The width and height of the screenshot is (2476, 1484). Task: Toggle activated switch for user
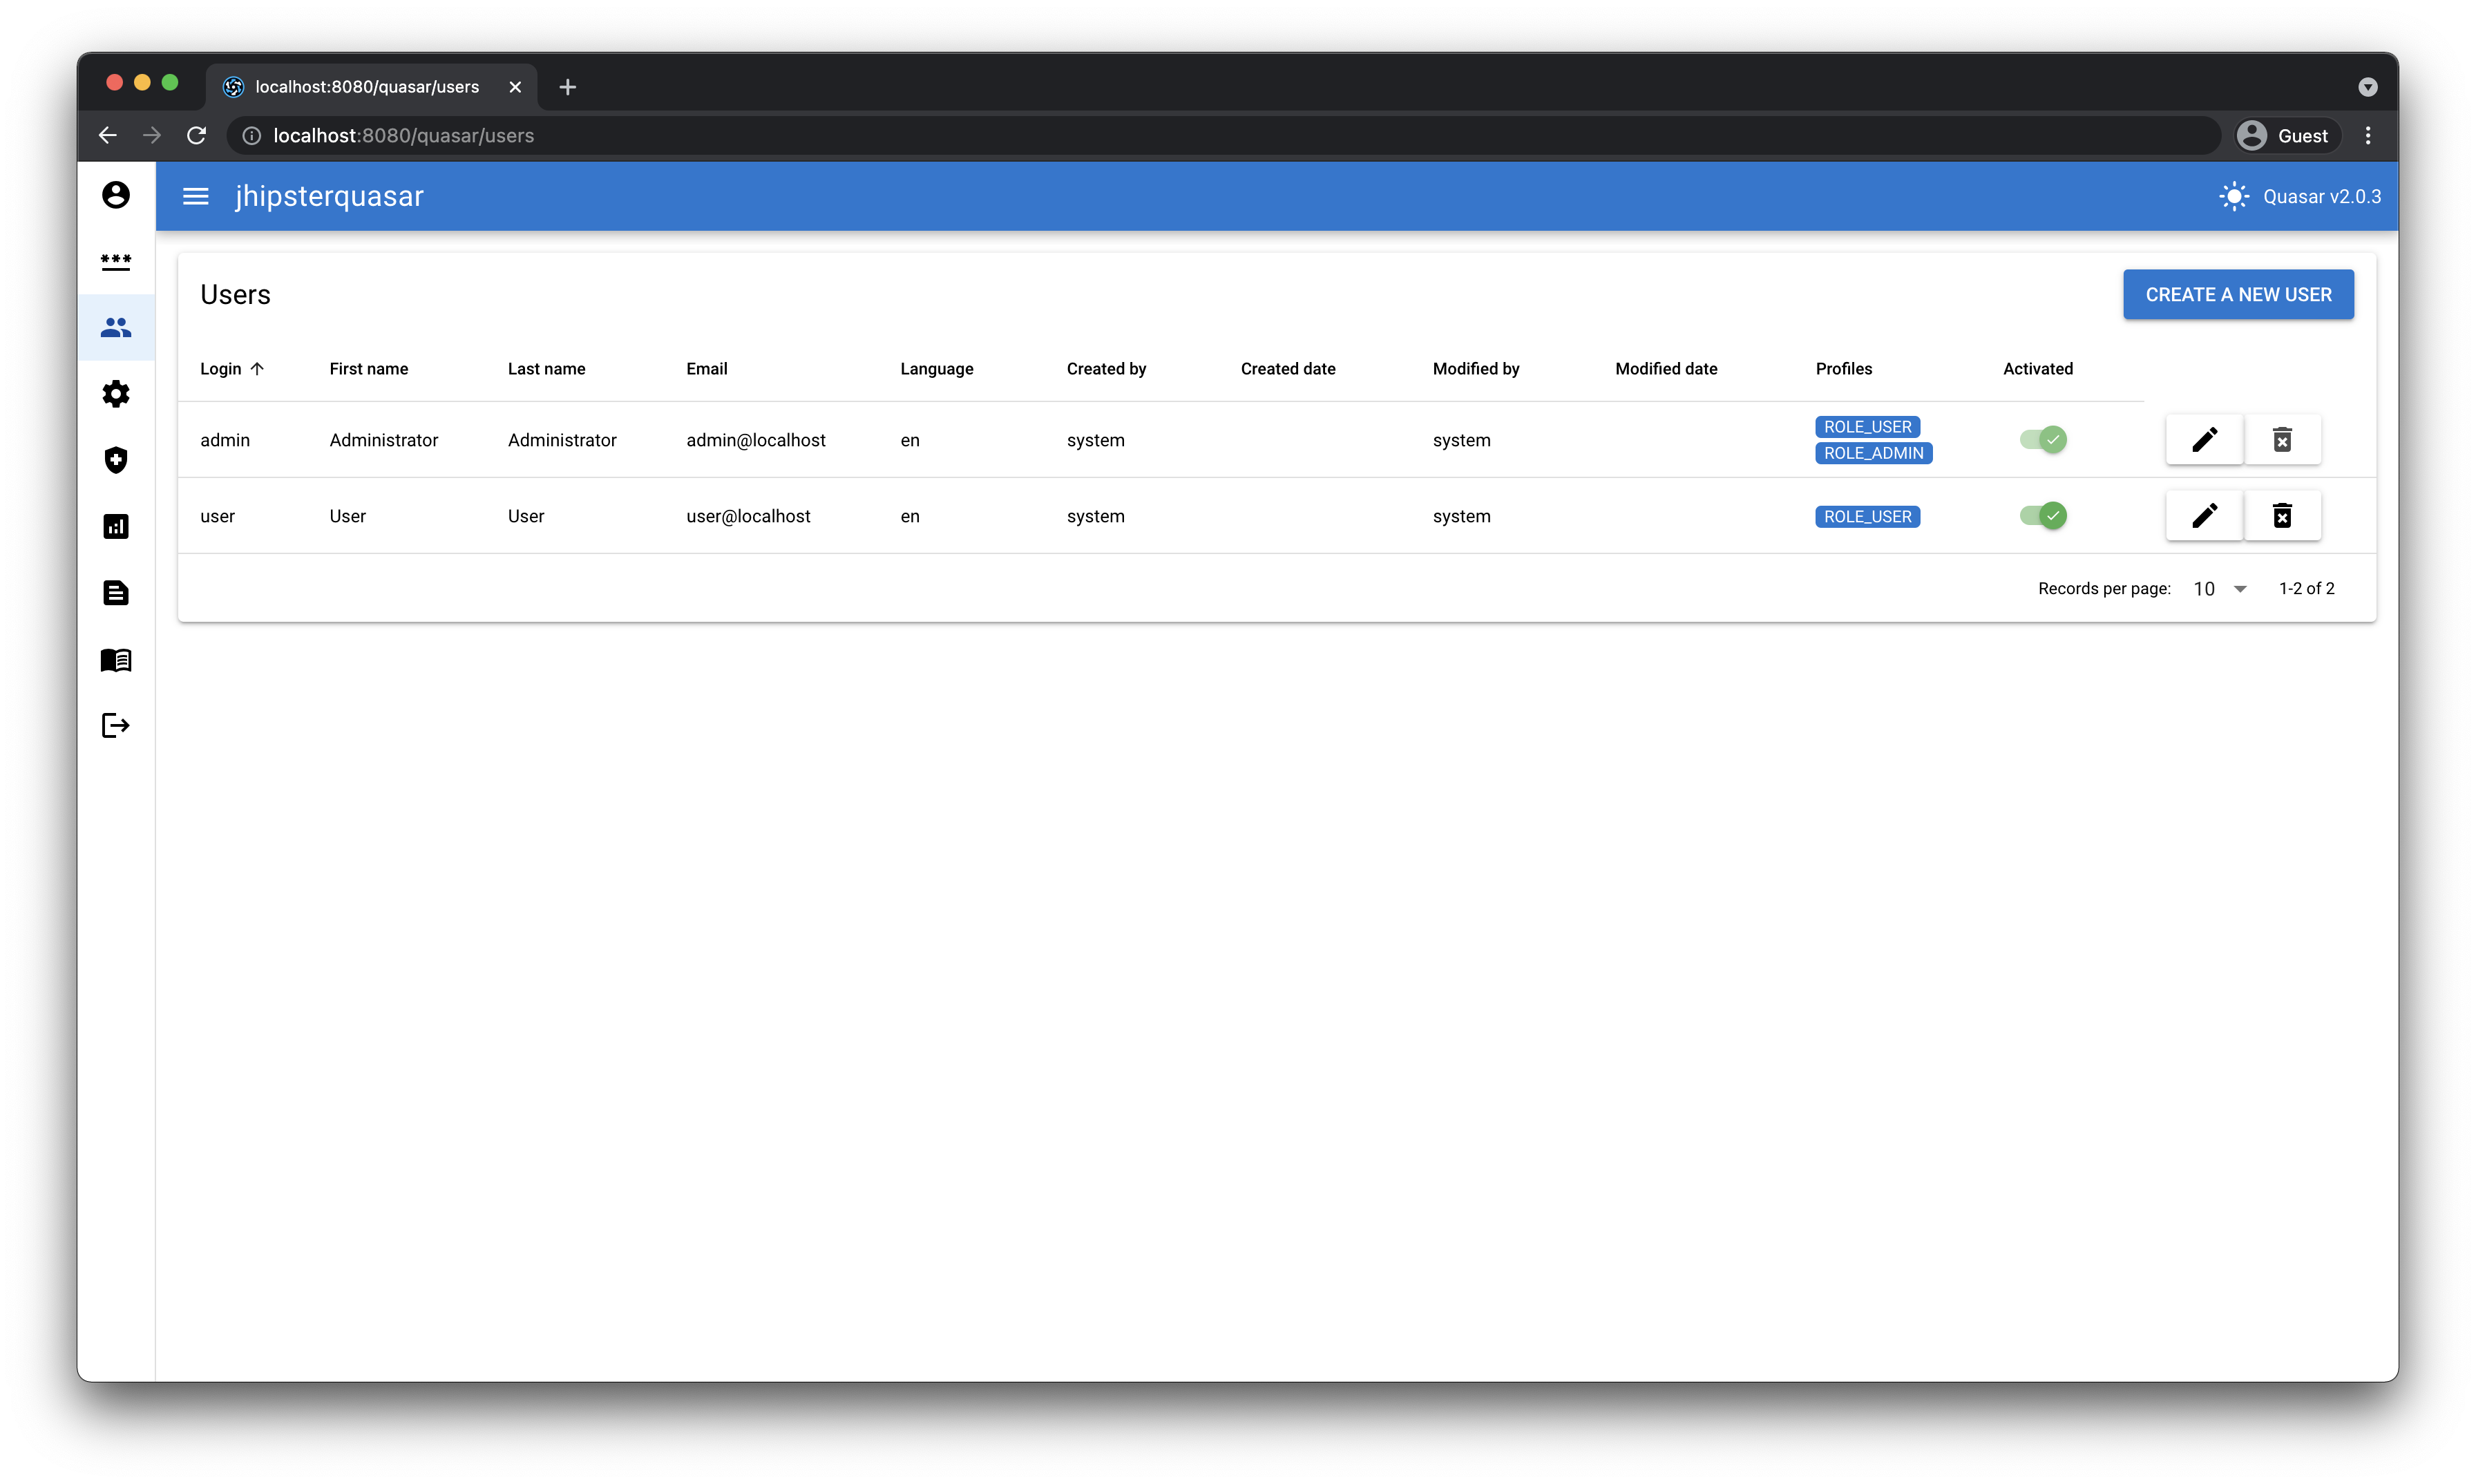click(x=2042, y=516)
